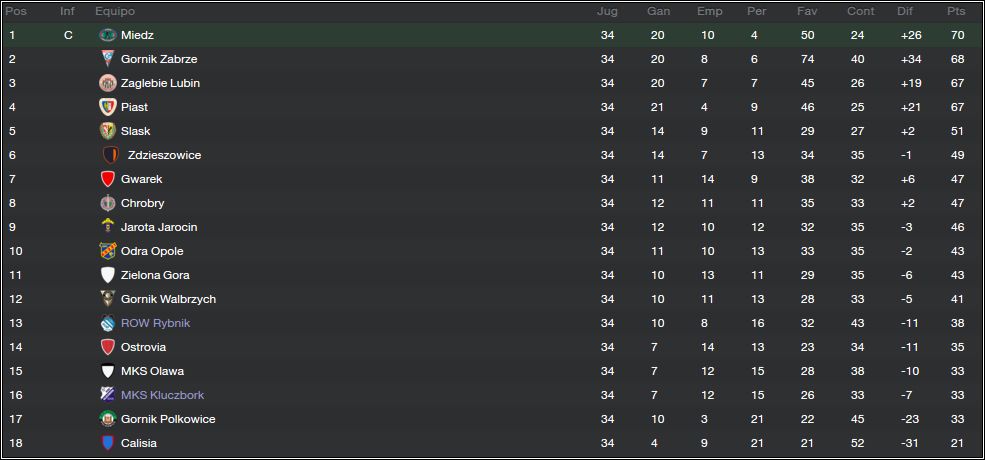985x460 pixels.
Task: Click the blue Calisia shield icon
Action: pos(108,442)
